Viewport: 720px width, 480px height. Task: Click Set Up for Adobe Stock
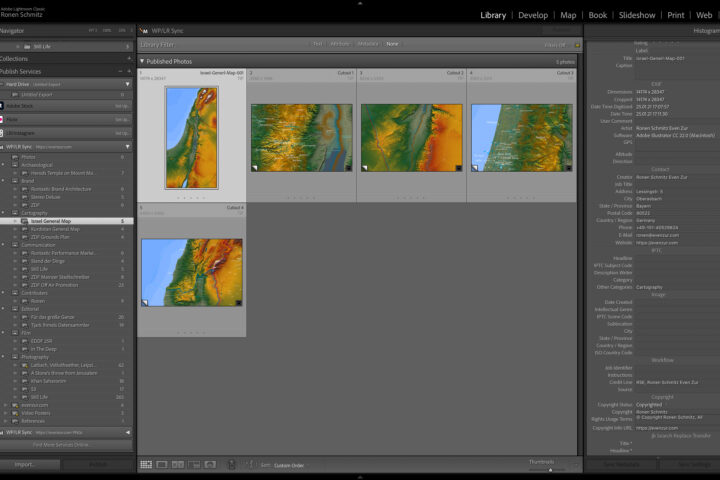coord(122,106)
